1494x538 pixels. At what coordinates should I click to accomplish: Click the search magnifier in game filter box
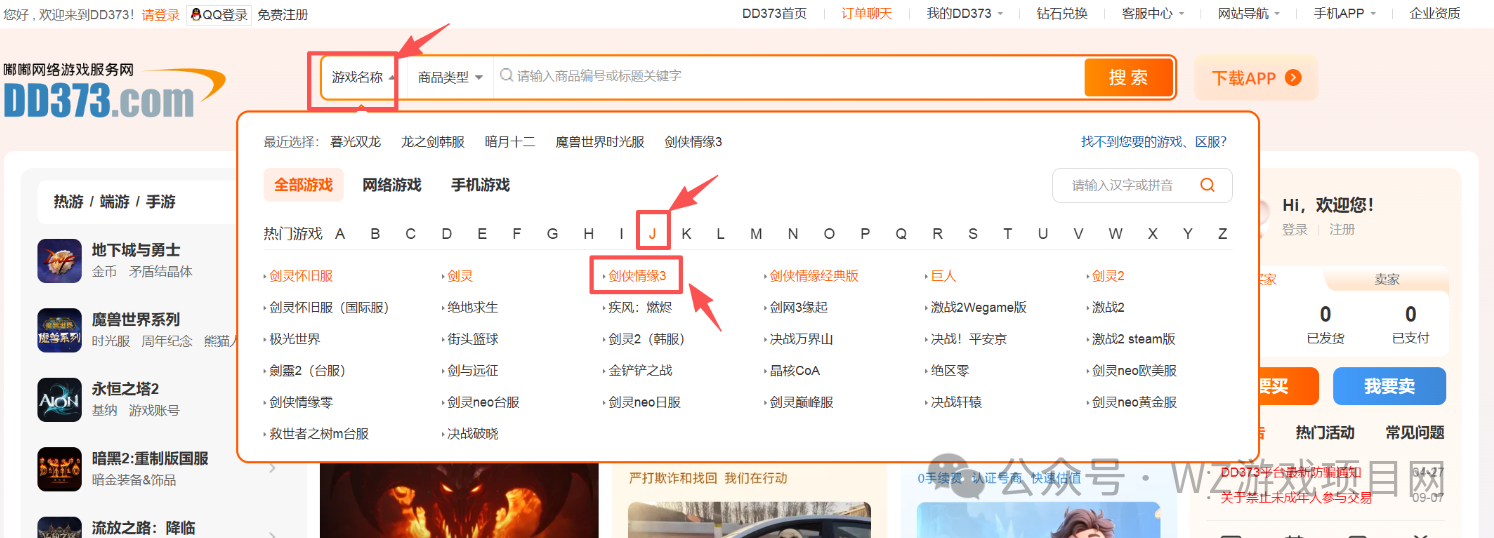click(x=1207, y=185)
